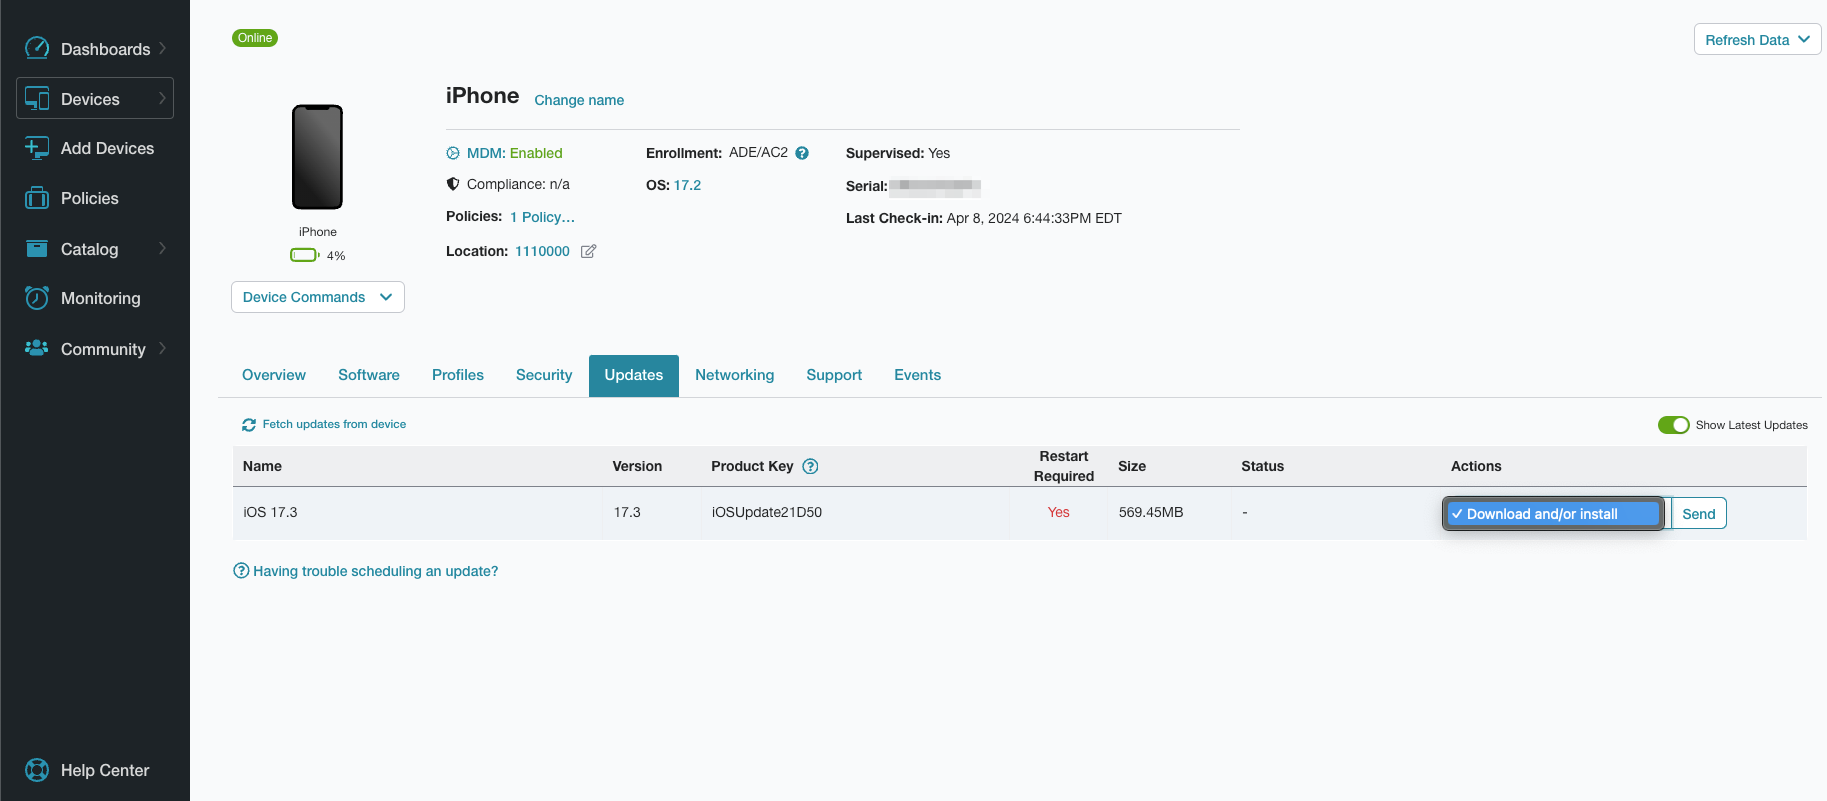Image resolution: width=1827 pixels, height=801 pixels.
Task: Click the Product Key help icon
Action: point(811,466)
